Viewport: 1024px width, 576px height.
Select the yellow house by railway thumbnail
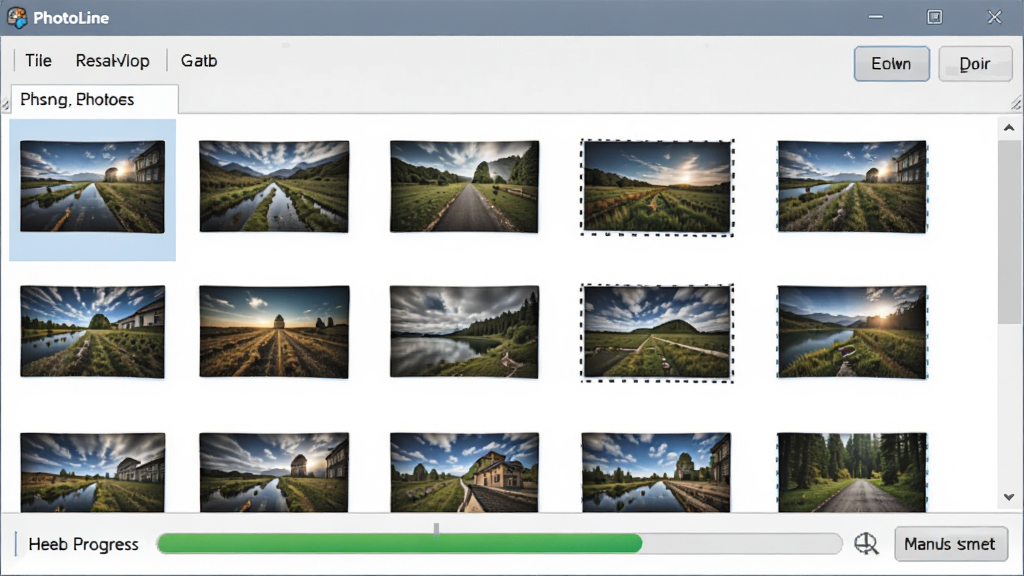coord(464,472)
